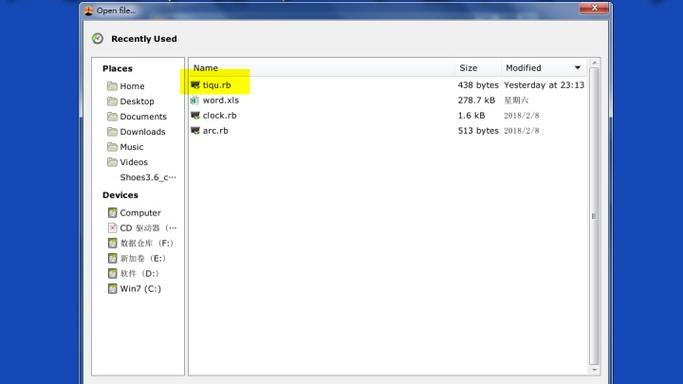Click the Downloads folder icon
This screenshot has width=683, height=384.
(112, 132)
